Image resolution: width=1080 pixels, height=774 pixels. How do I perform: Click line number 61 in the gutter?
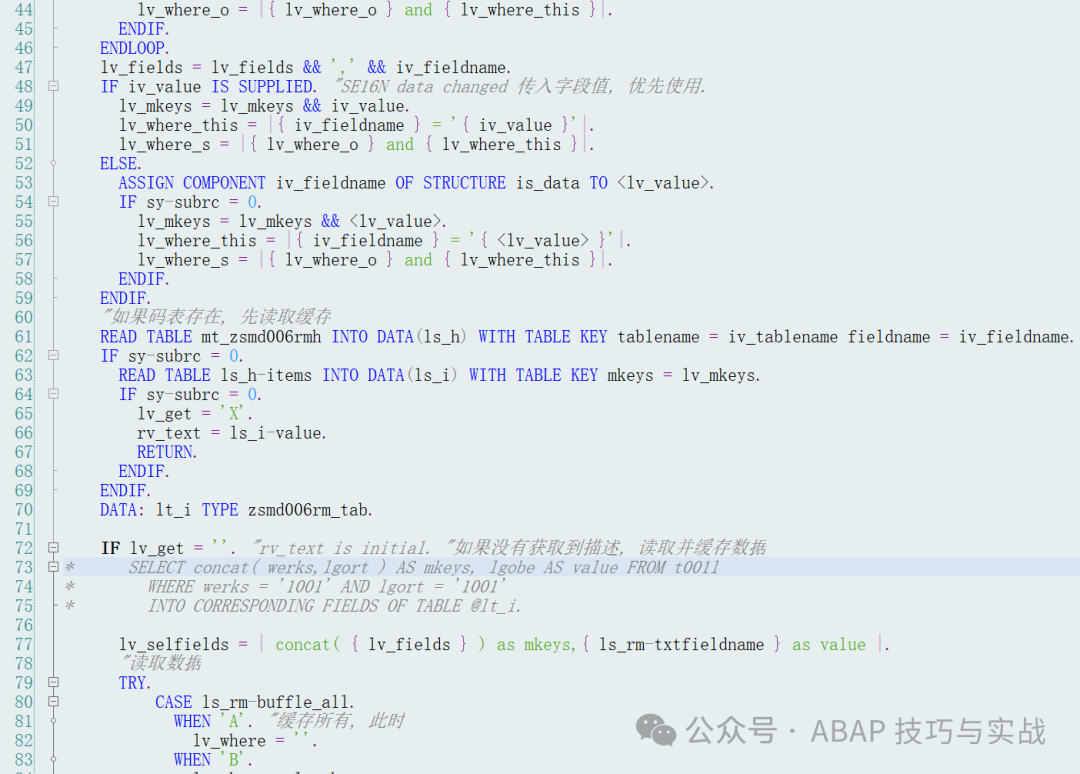(23, 337)
